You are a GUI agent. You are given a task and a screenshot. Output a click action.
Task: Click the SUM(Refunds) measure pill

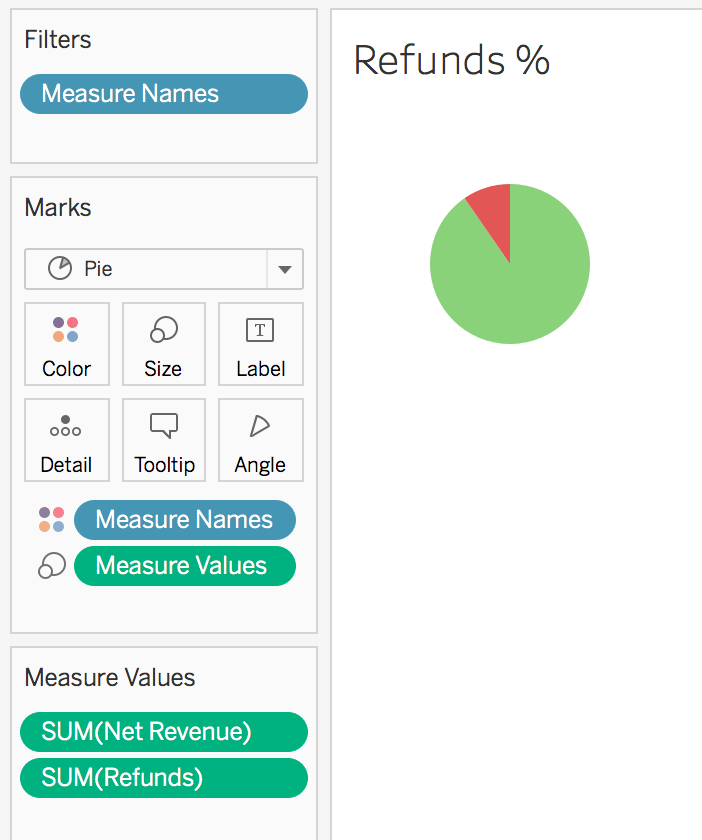coord(164,778)
